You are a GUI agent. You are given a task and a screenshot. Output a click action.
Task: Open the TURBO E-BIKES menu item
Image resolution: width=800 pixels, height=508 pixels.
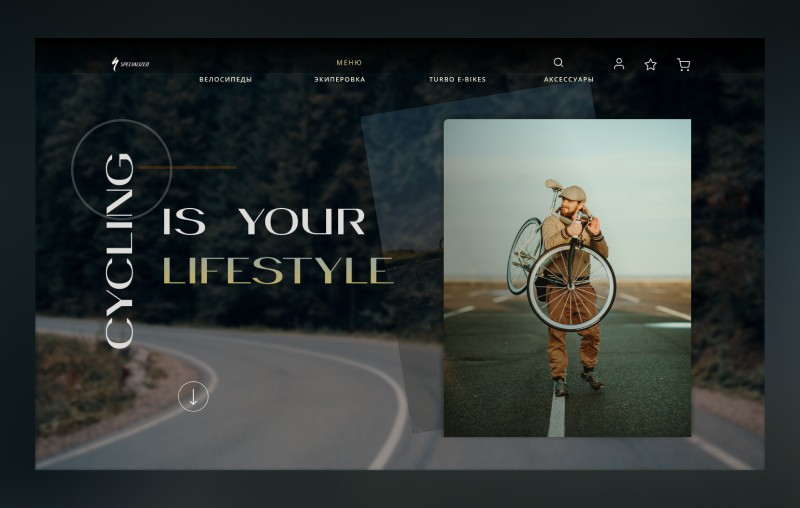[457, 79]
